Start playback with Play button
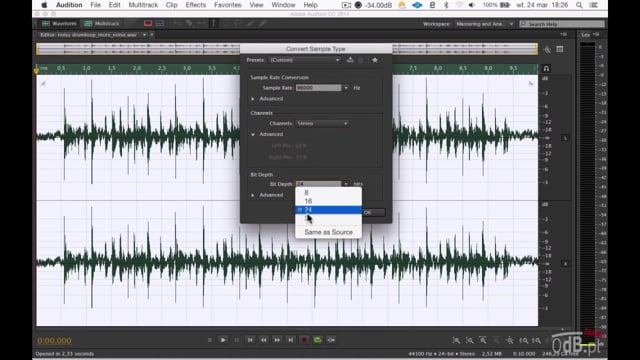The image size is (640, 360). [x=223, y=340]
